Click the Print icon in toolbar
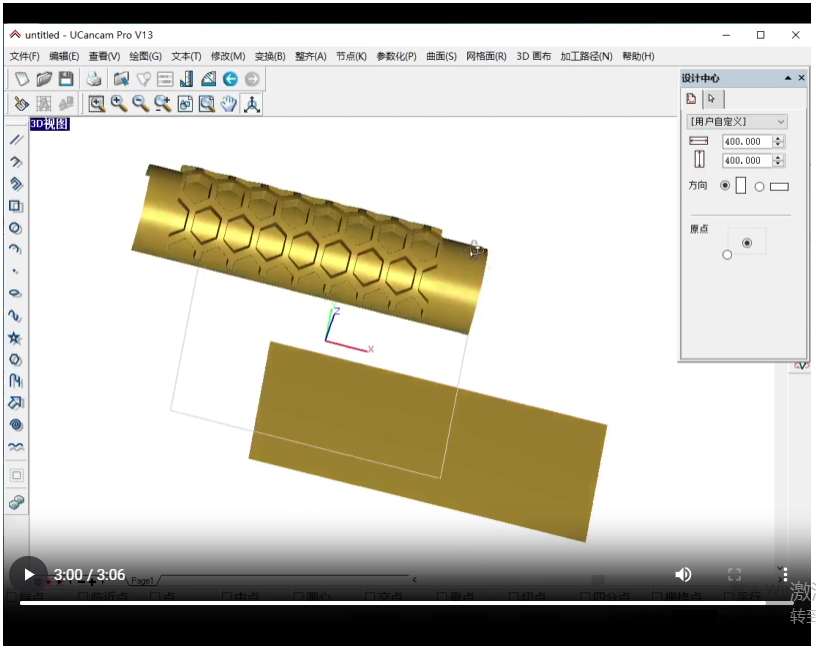Image resolution: width=816 pixels, height=649 pixels. [94, 79]
